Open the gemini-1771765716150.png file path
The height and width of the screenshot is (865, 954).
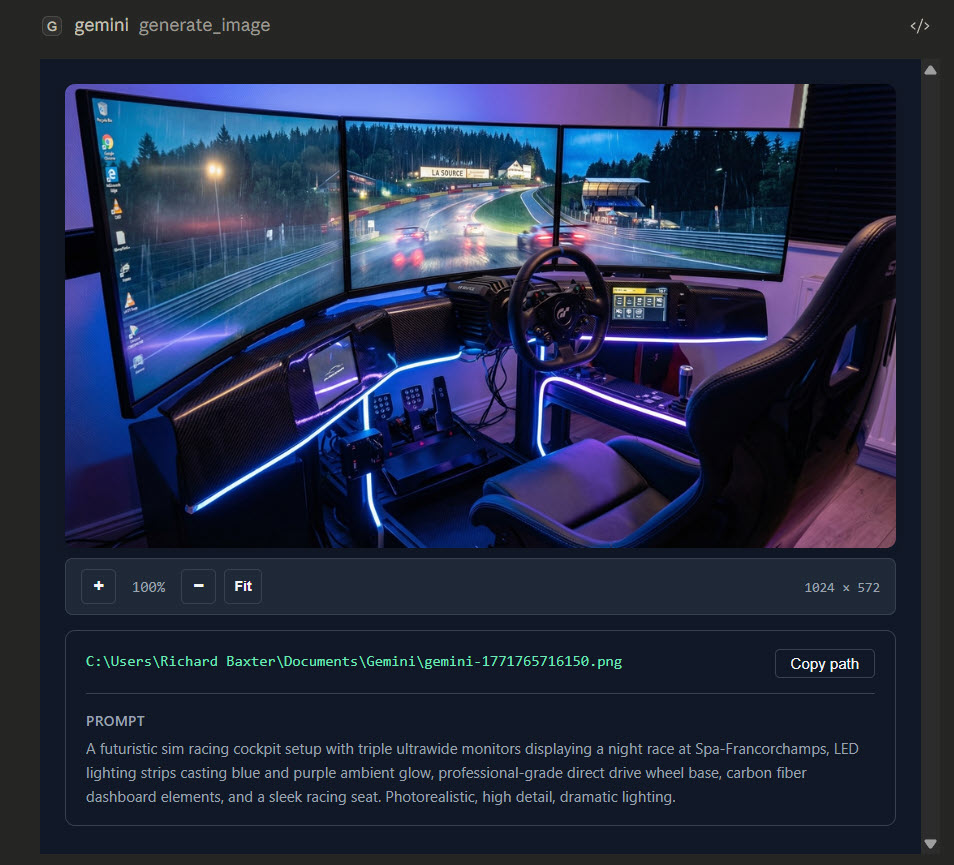pos(352,661)
